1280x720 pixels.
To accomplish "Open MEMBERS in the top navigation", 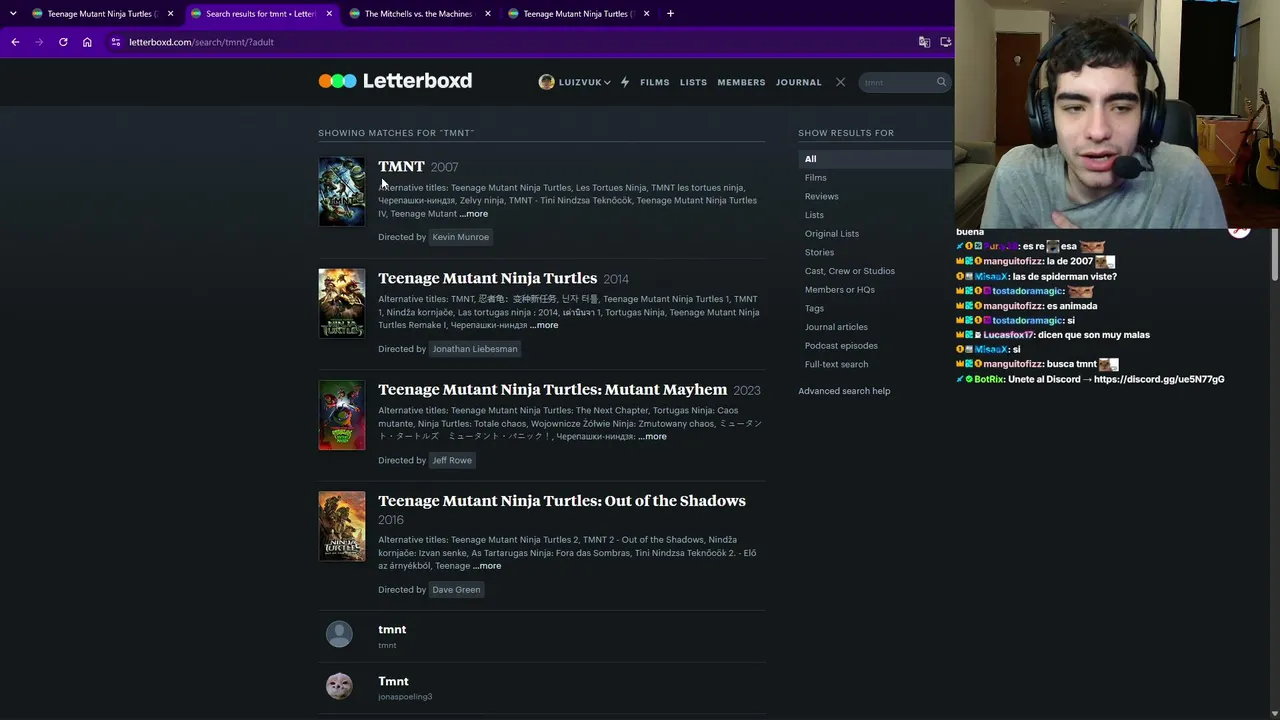I will (741, 82).
